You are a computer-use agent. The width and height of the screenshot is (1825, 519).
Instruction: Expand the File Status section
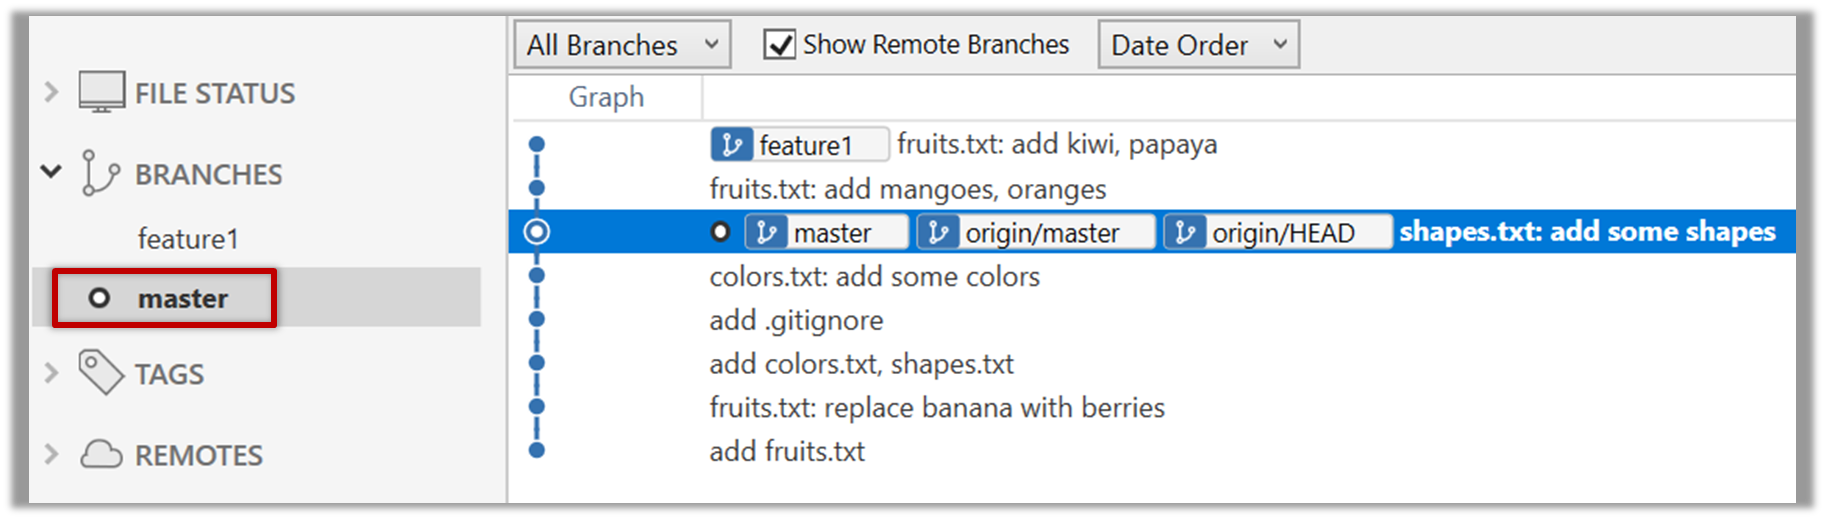51,92
